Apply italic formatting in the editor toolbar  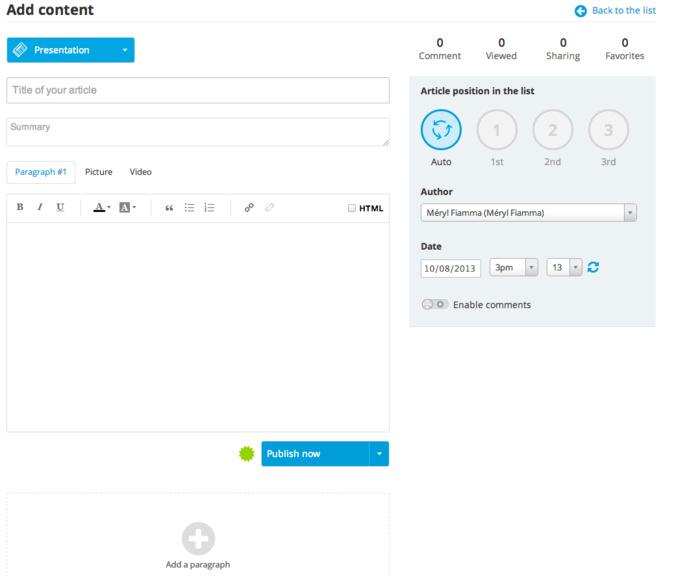(40, 208)
